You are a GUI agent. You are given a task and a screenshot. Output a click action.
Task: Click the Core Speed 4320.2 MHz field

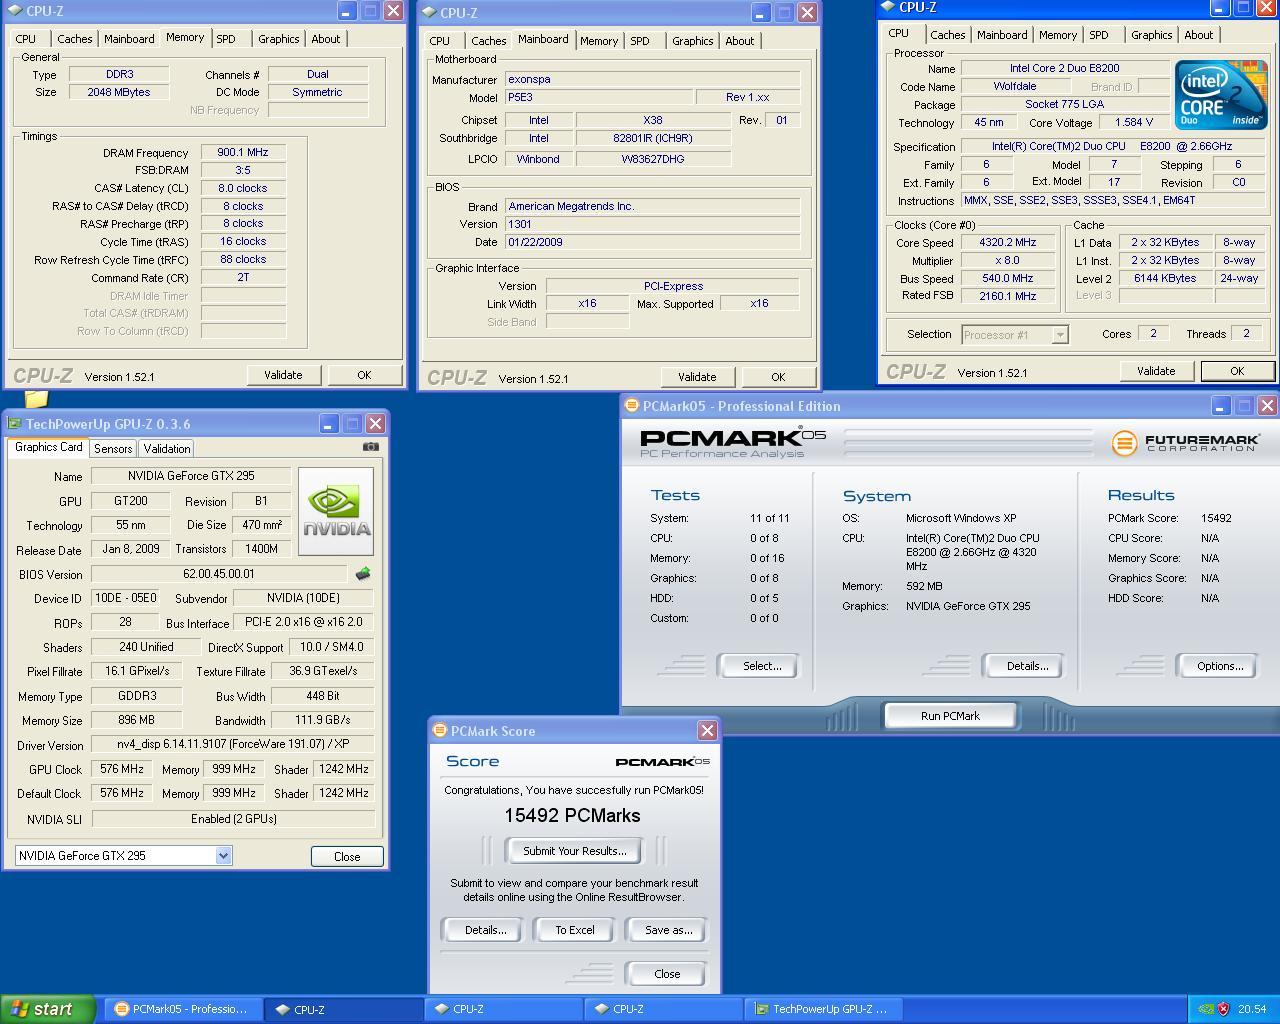click(x=1007, y=242)
